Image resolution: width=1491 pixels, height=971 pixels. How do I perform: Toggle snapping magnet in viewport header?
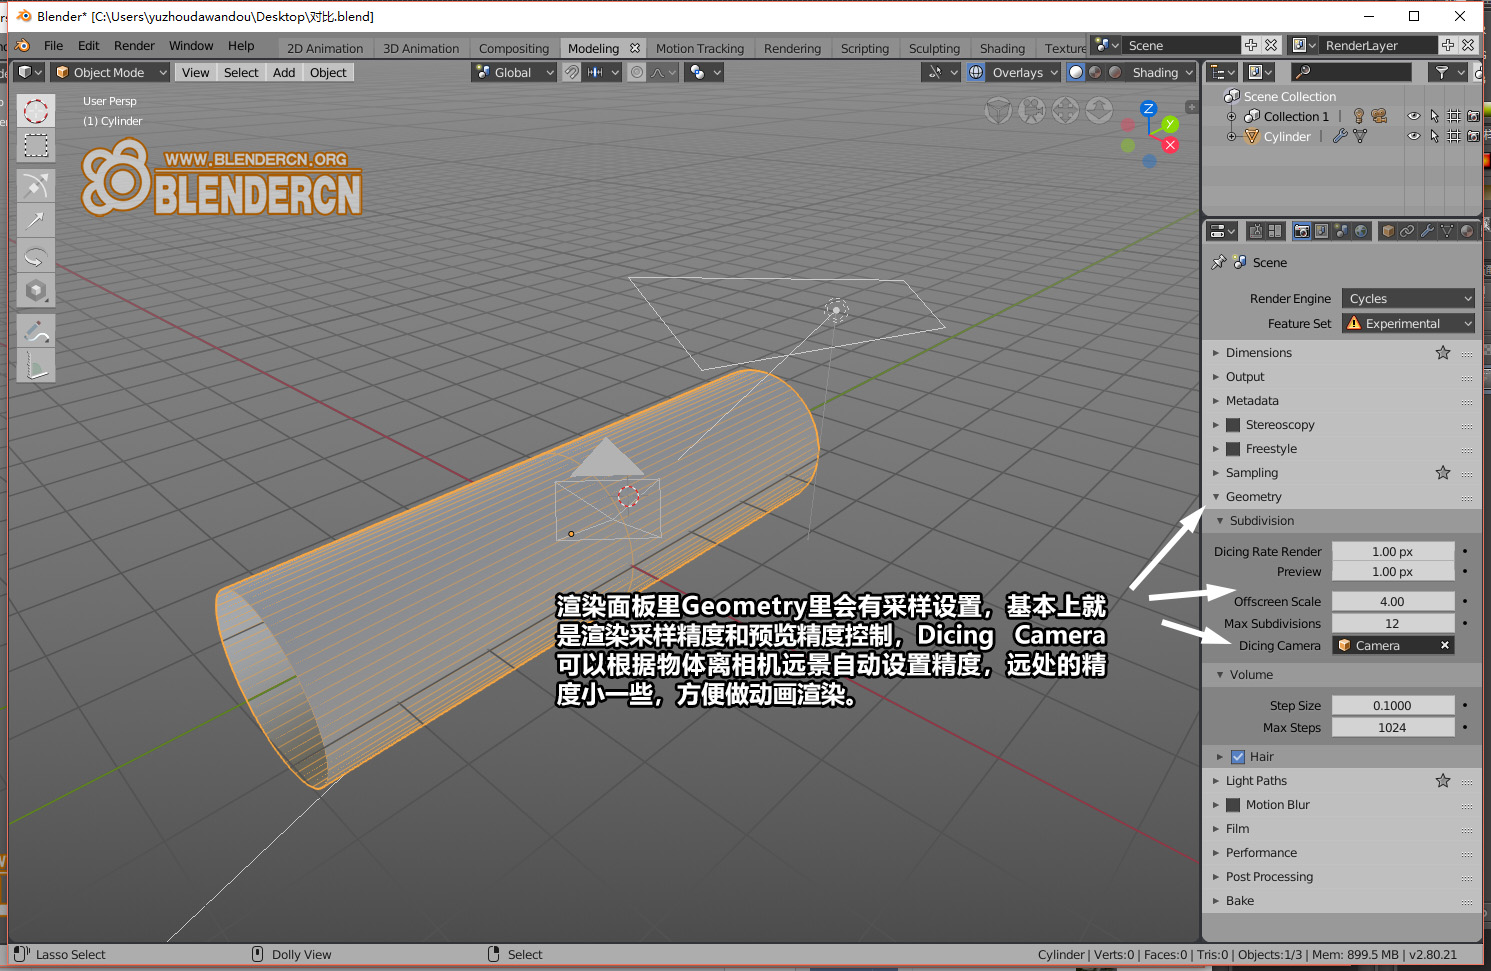571,72
